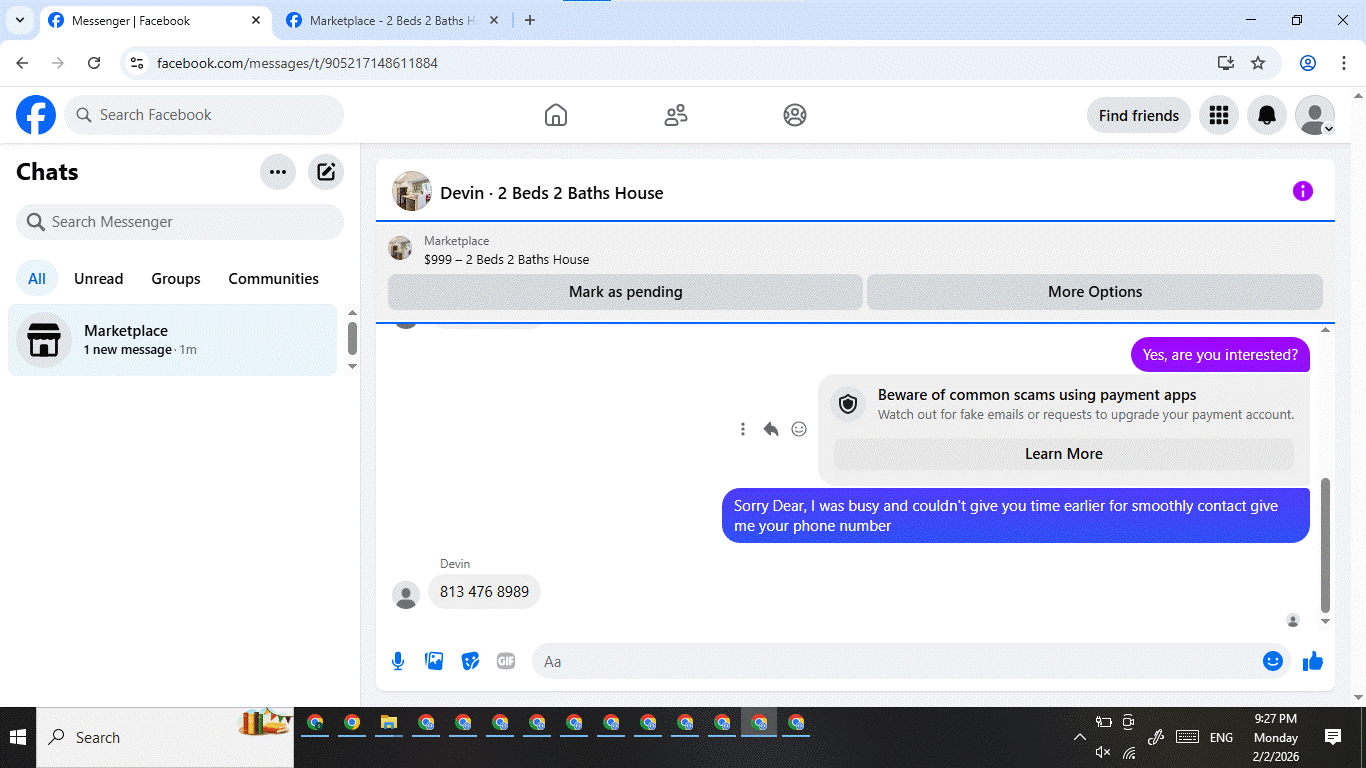Image resolution: width=1366 pixels, height=768 pixels.
Task: Switch to the Marketplace browser tab
Action: [393, 20]
